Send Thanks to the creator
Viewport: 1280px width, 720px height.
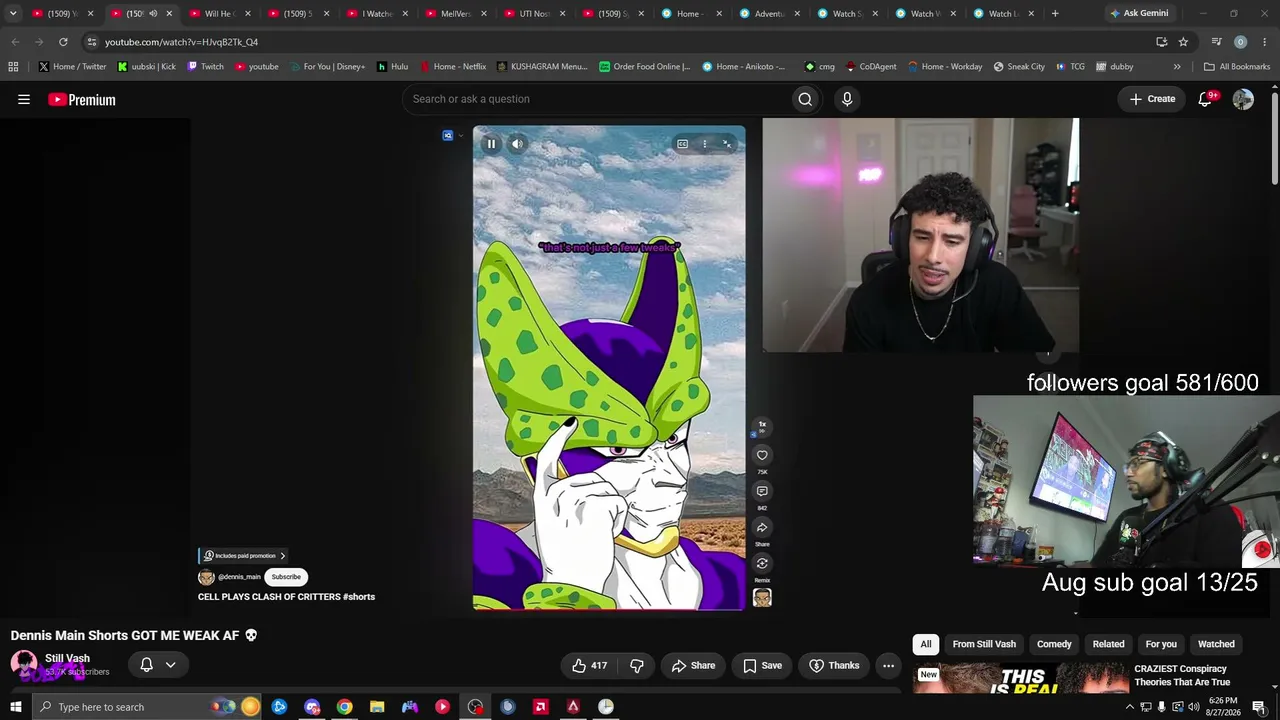(834, 665)
